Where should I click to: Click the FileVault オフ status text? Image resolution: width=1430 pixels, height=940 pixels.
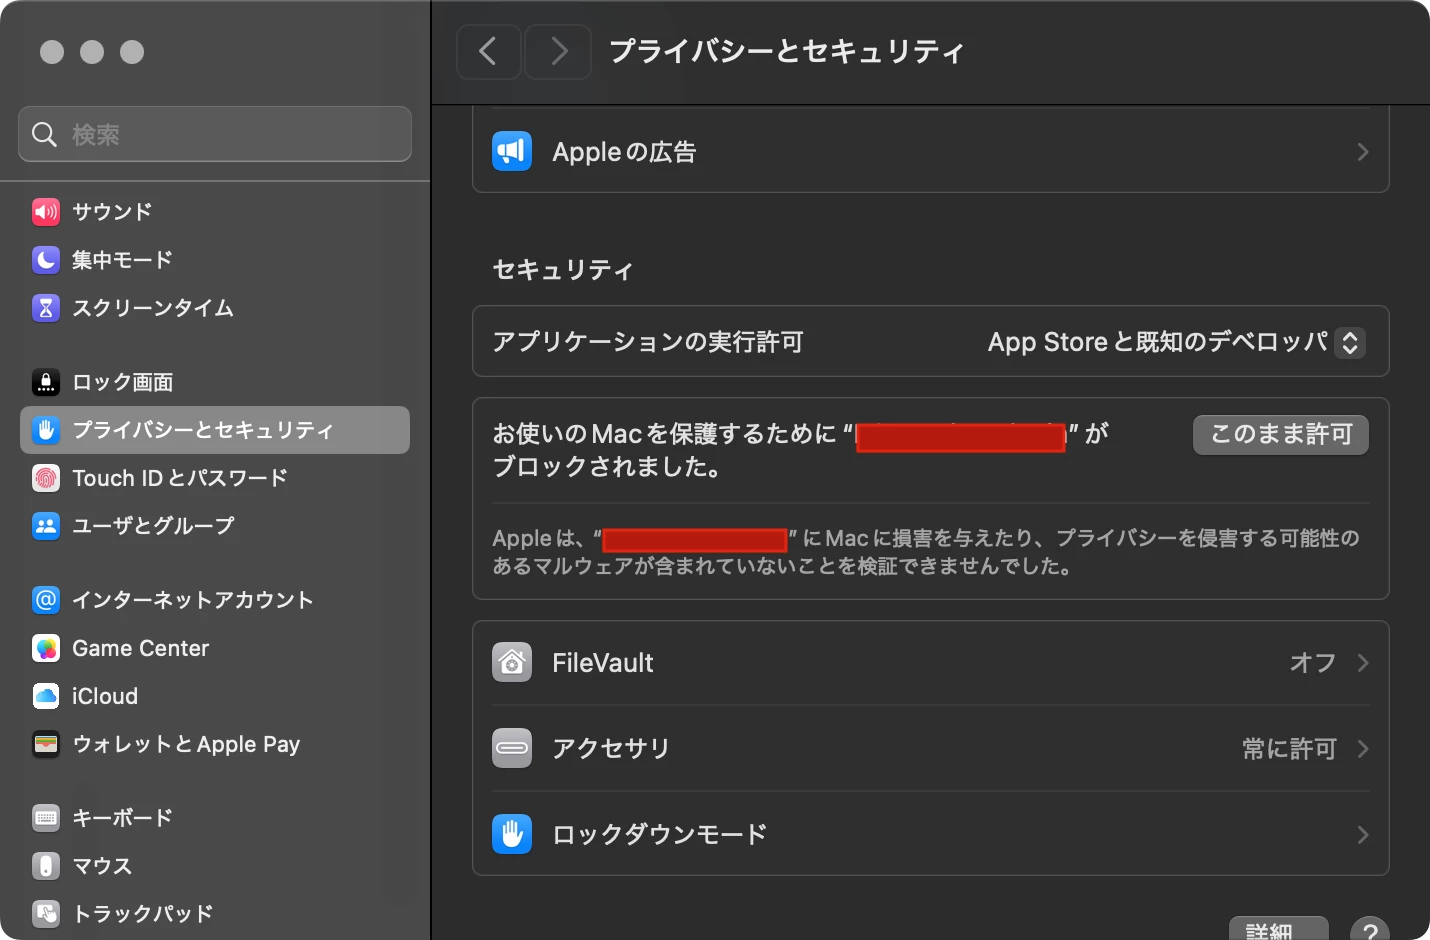1313,663
